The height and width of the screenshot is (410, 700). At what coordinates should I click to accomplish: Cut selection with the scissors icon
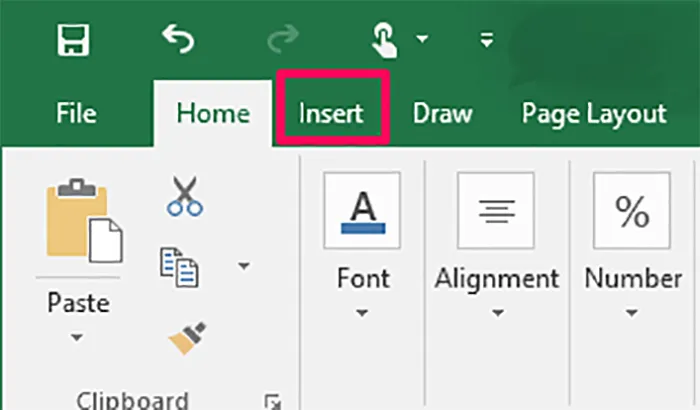(185, 197)
